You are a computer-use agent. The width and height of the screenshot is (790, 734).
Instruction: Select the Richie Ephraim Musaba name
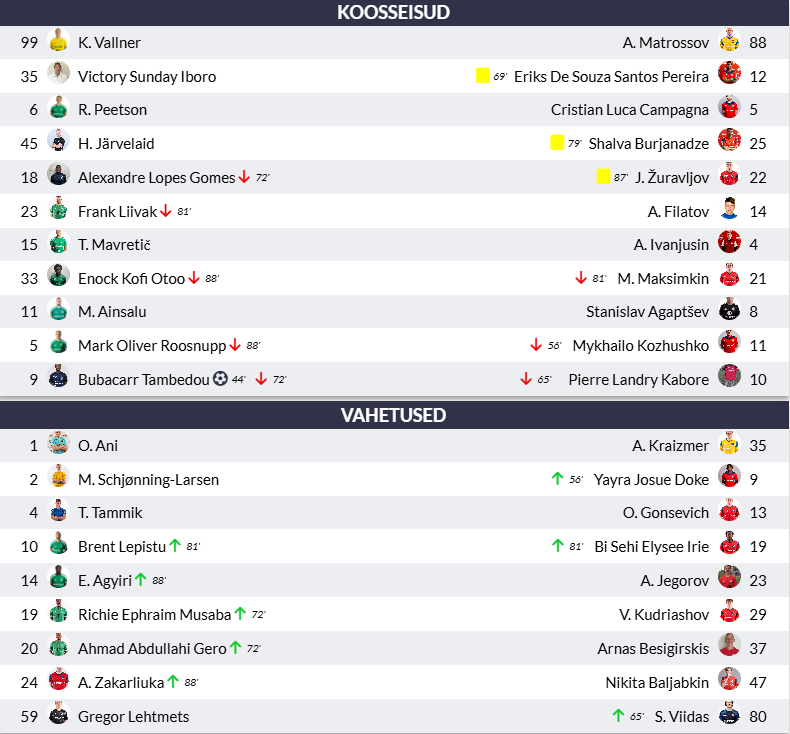click(x=155, y=615)
